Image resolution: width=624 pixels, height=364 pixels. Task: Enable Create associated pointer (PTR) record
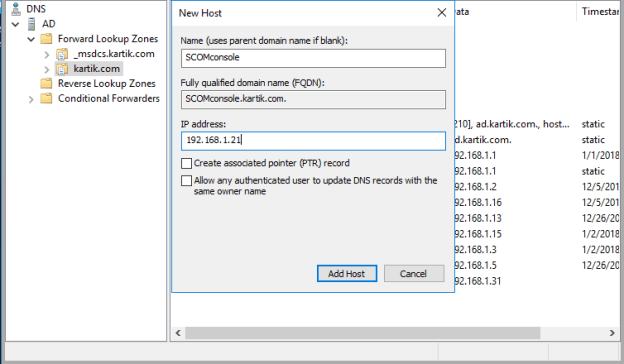click(x=186, y=163)
